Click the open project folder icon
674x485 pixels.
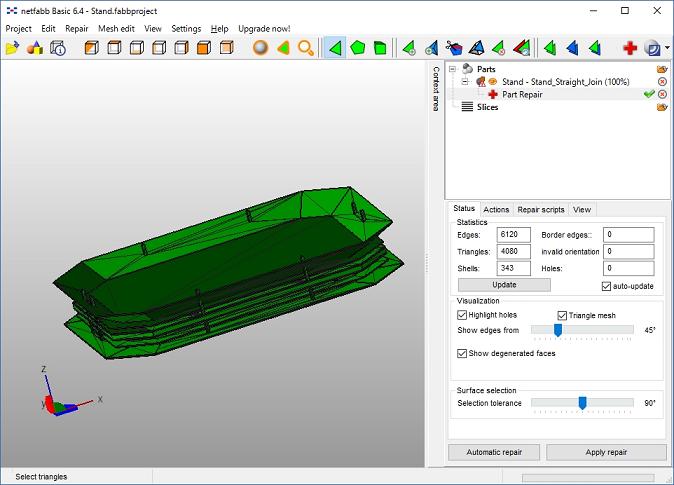click(x=12, y=48)
